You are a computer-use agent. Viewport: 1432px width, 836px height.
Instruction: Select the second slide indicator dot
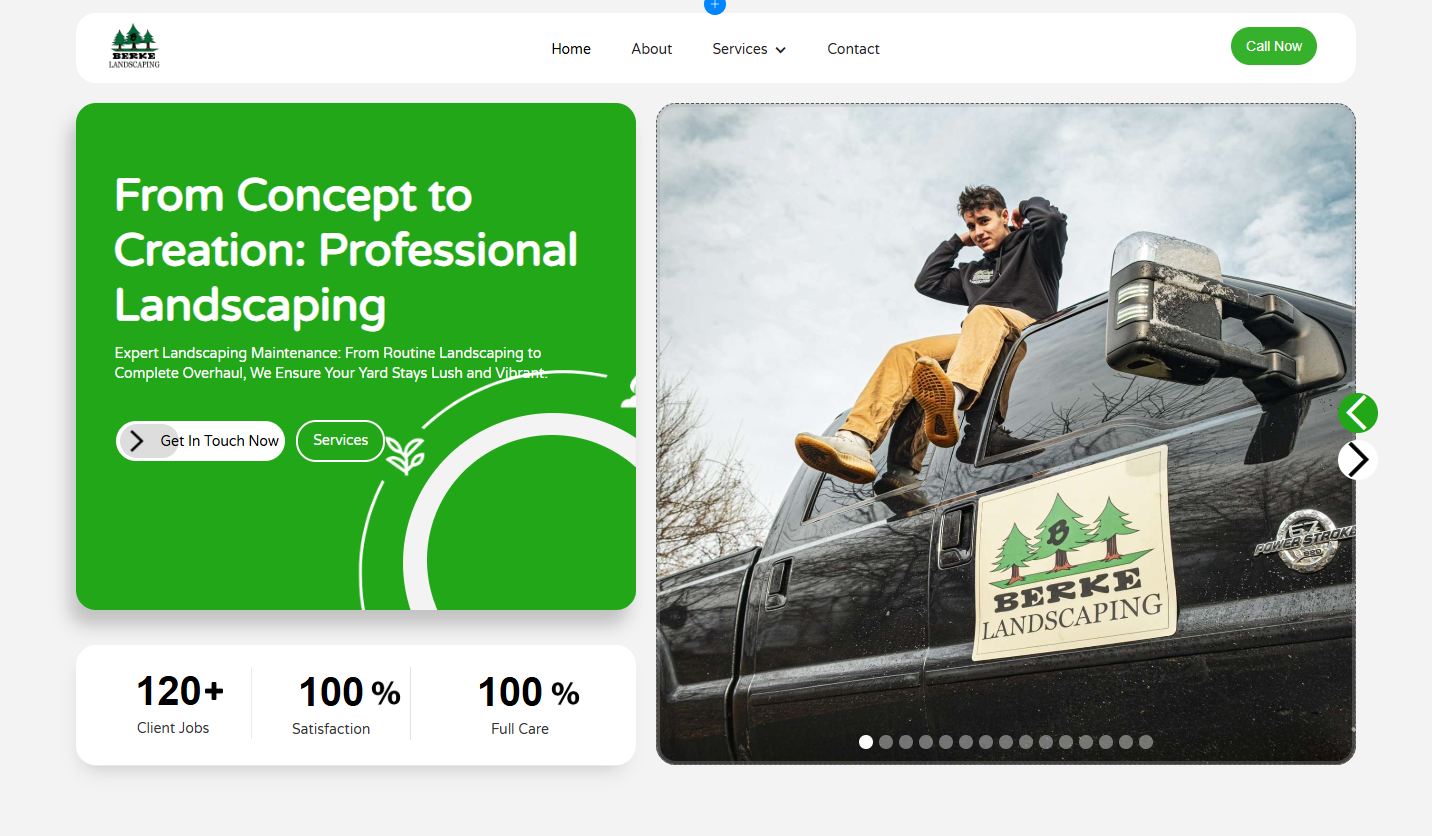pos(886,742)
